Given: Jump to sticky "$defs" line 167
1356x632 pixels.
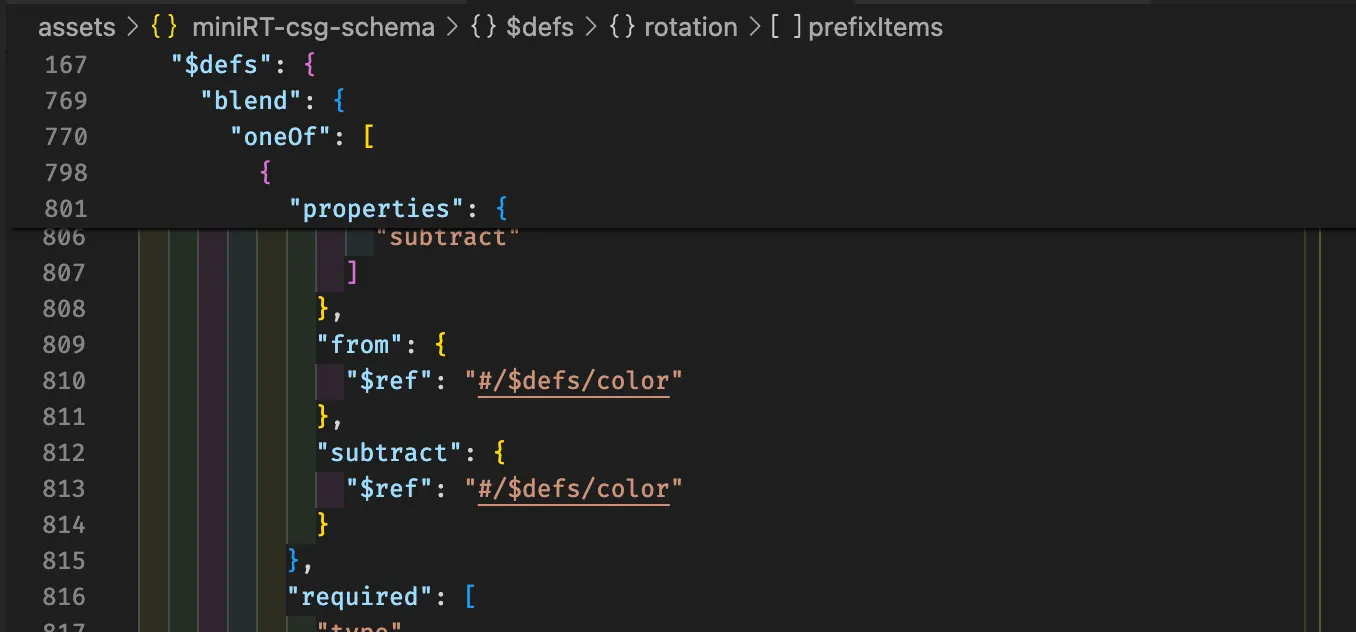Looking at the screenshot, I should (229, 64).
